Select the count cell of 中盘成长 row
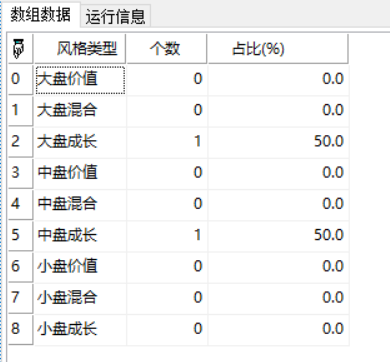This screenshot has width=390, height=362. [x=167, y=235]
